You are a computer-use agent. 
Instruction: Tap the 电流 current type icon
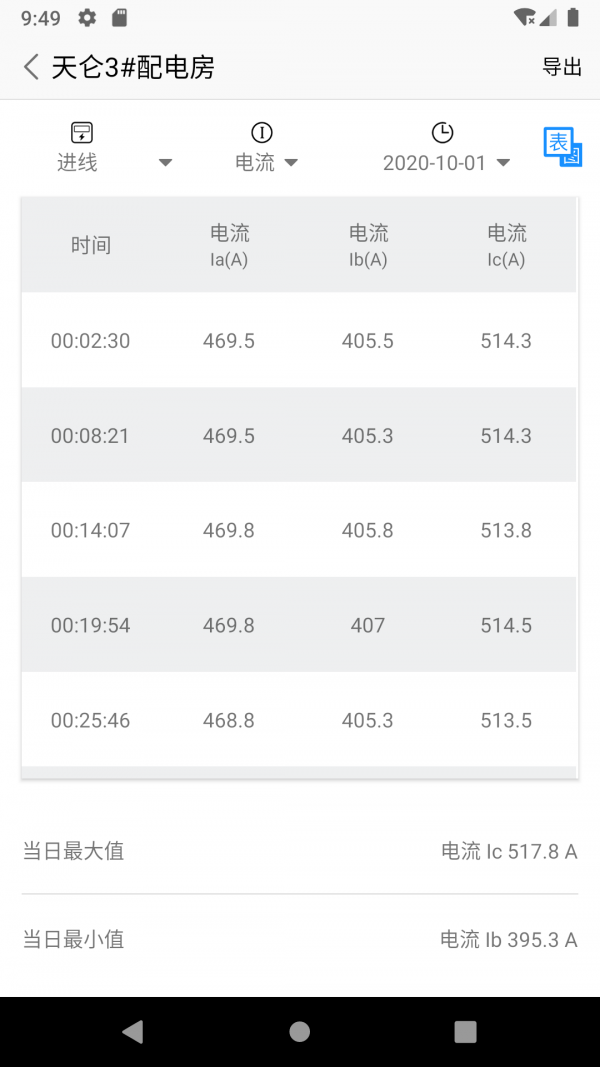pos(262,133)
